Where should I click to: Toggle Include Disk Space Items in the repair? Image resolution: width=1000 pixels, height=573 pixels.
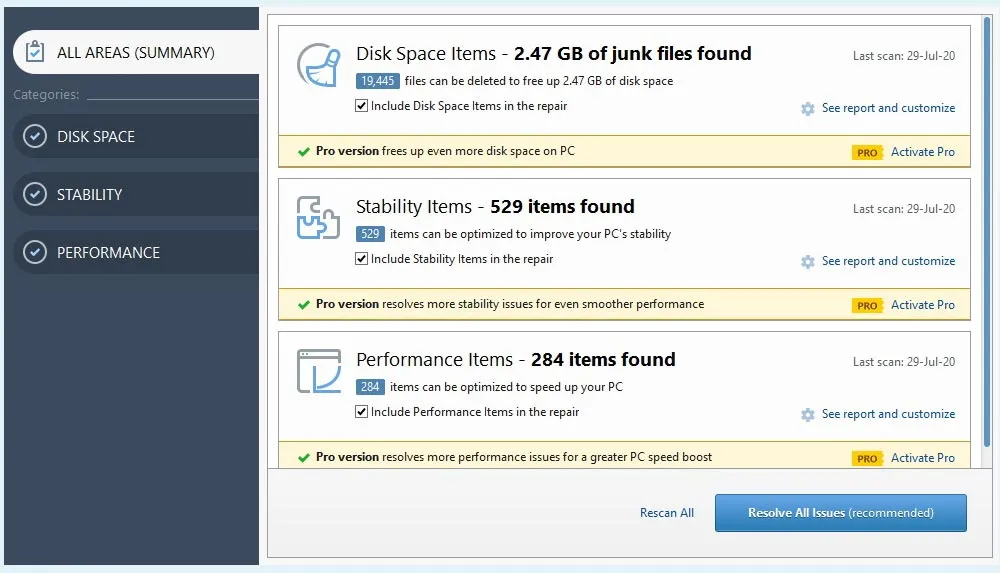(x=362, y=106)
